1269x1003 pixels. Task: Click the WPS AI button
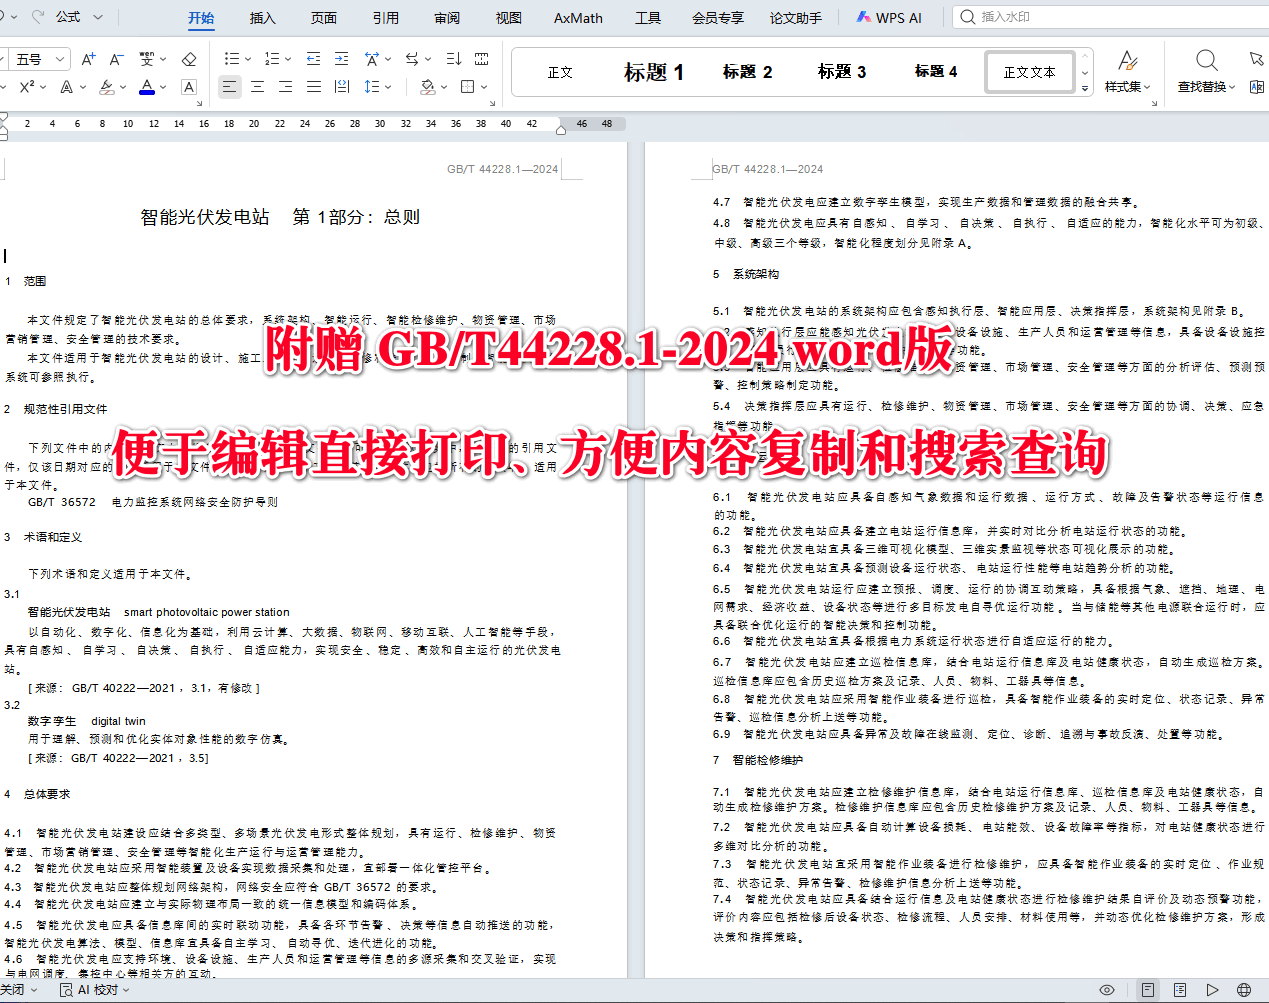pos(888,18)
